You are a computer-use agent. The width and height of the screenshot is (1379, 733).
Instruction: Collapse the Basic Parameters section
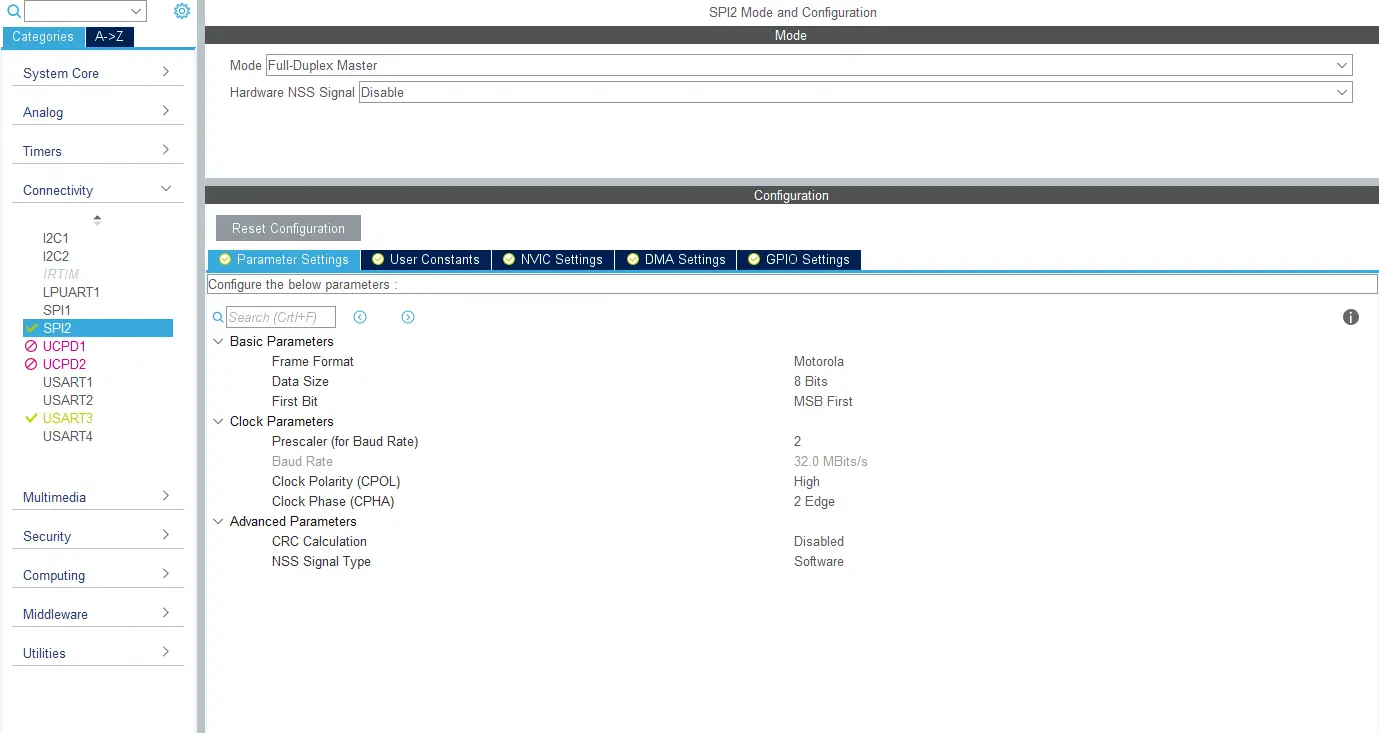[219, 341]
